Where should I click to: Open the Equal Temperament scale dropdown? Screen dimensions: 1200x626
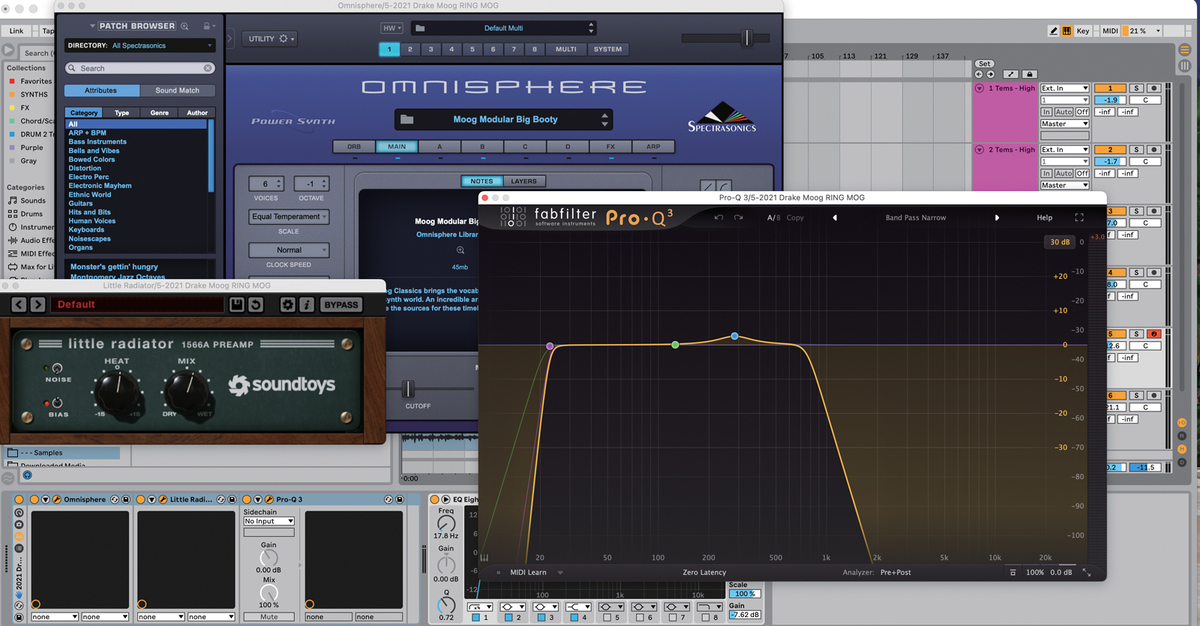(289, 216)
